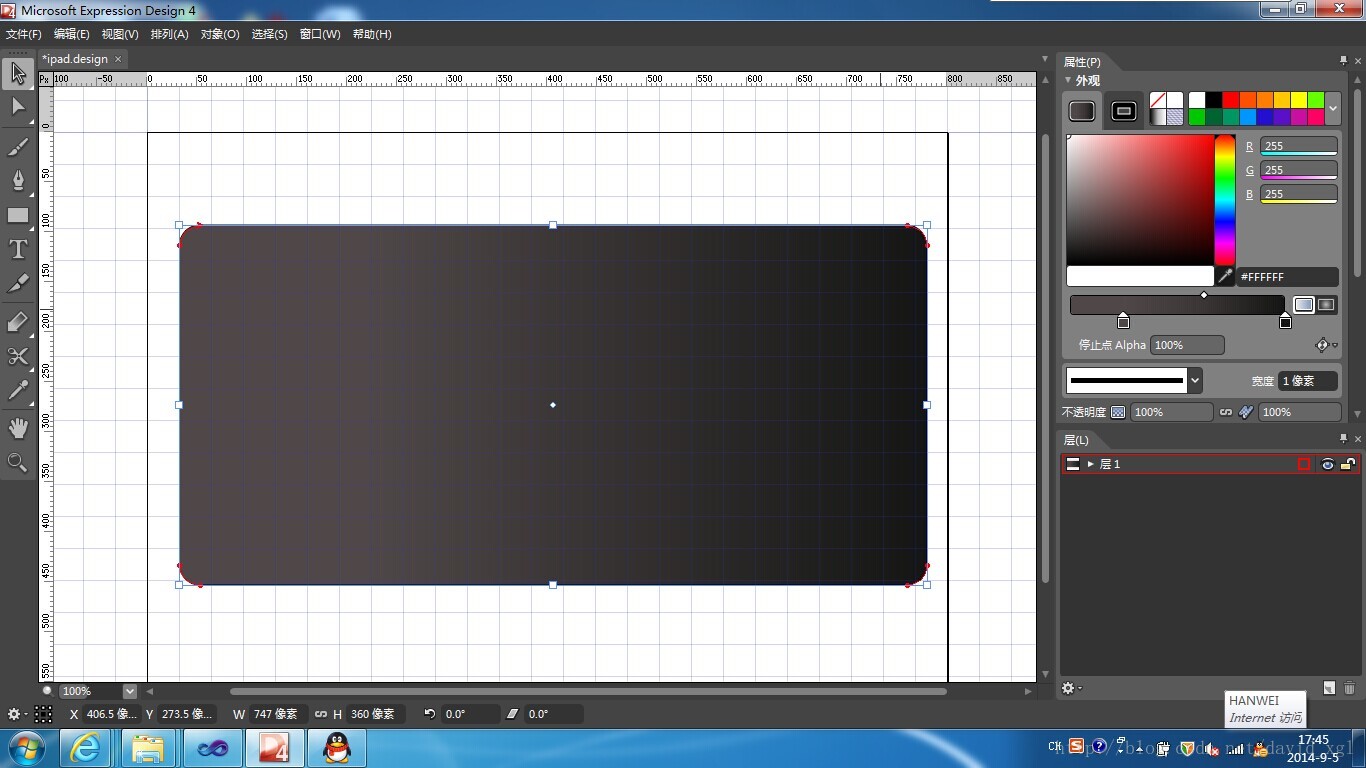The height and width of the screenshot is (768, 1366).
Task: Click the eyedropper next to the hex field
Action: pos(1225,277)
